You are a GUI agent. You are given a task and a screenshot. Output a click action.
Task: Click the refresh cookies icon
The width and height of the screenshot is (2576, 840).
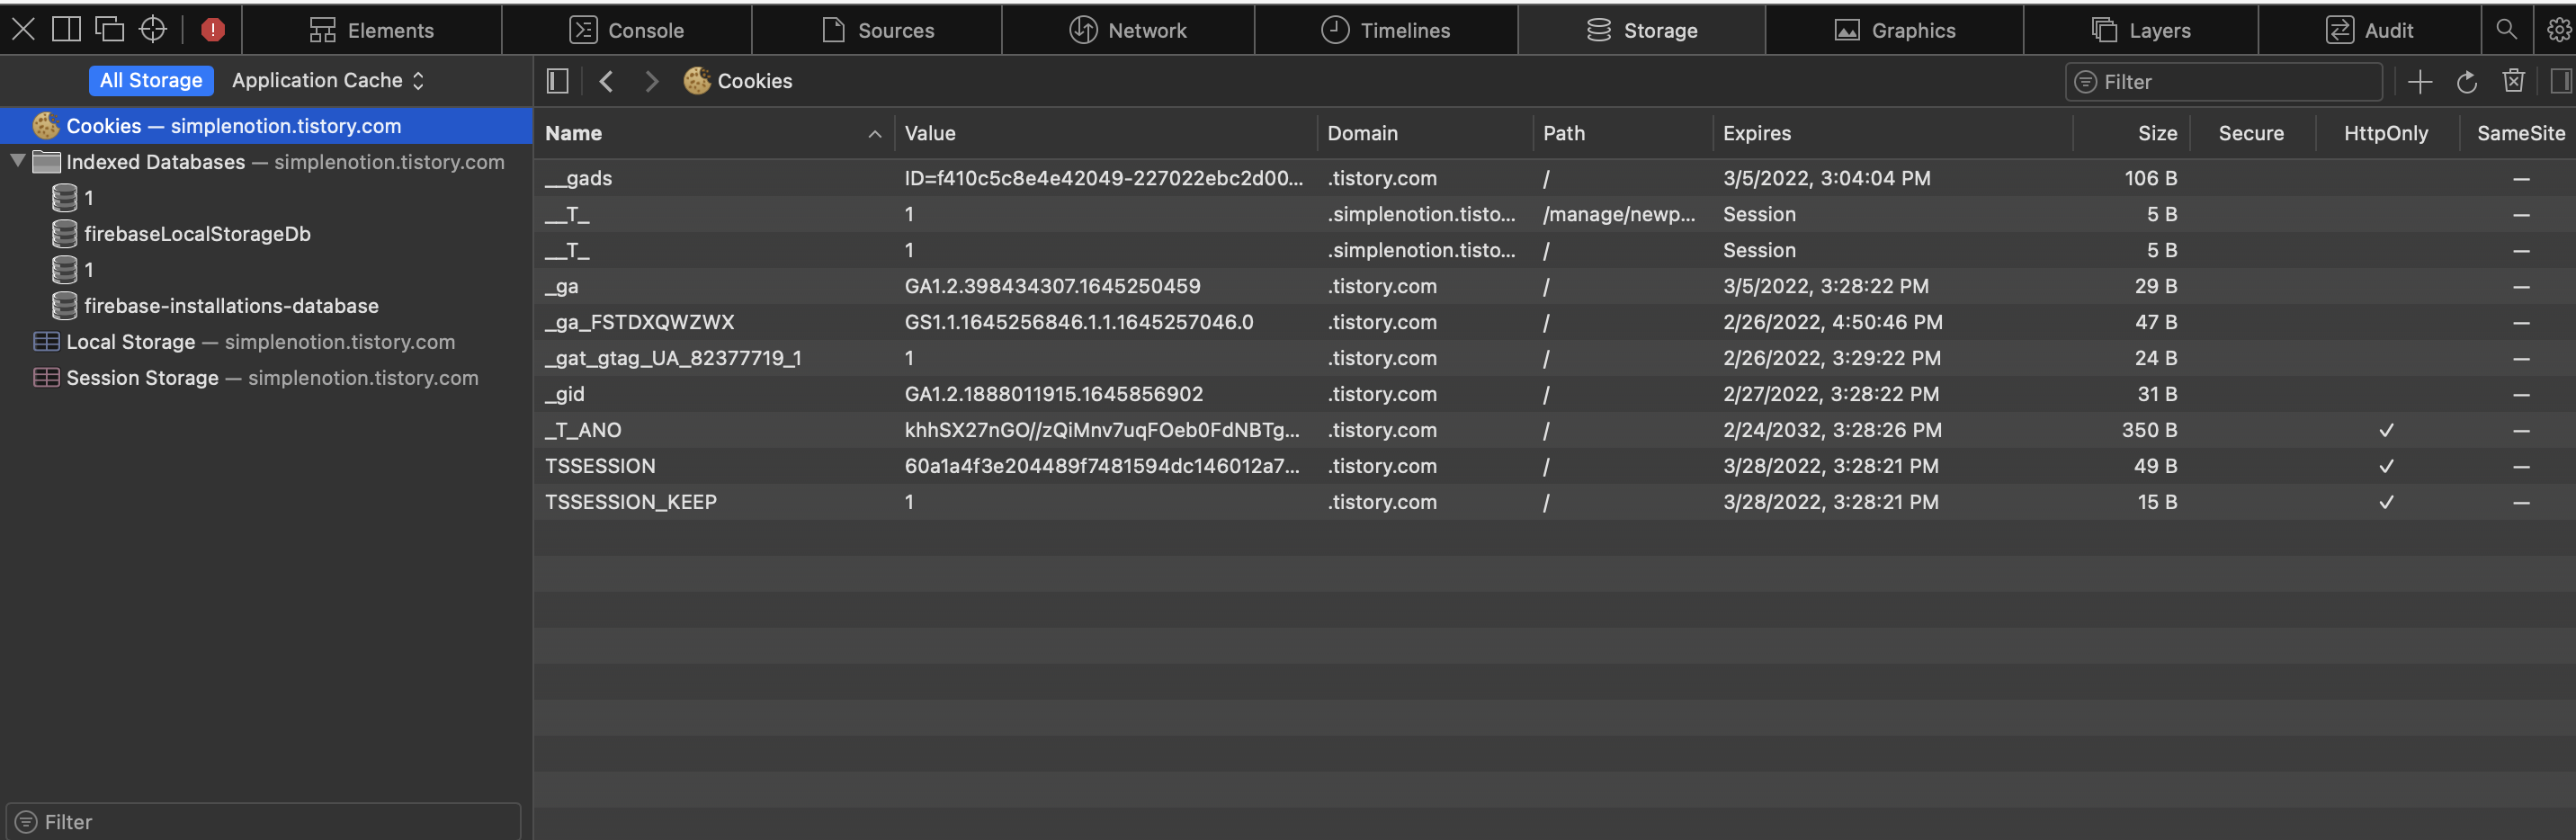pyautogui.click(x=2467, y=82)
